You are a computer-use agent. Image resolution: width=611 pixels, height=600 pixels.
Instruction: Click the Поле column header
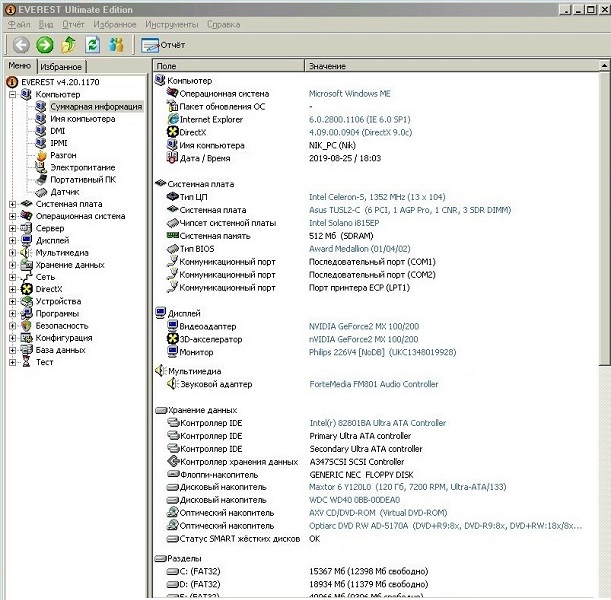click(x=228, y=66)
